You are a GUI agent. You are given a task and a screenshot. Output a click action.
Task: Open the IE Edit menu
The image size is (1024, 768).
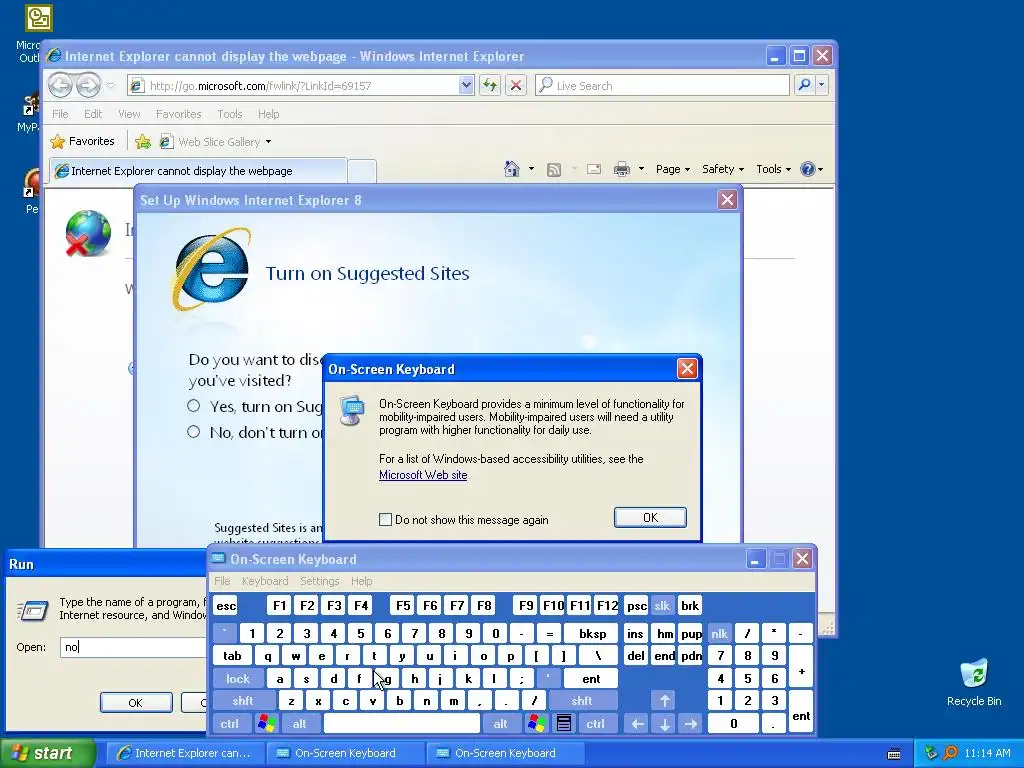[93, 114]
